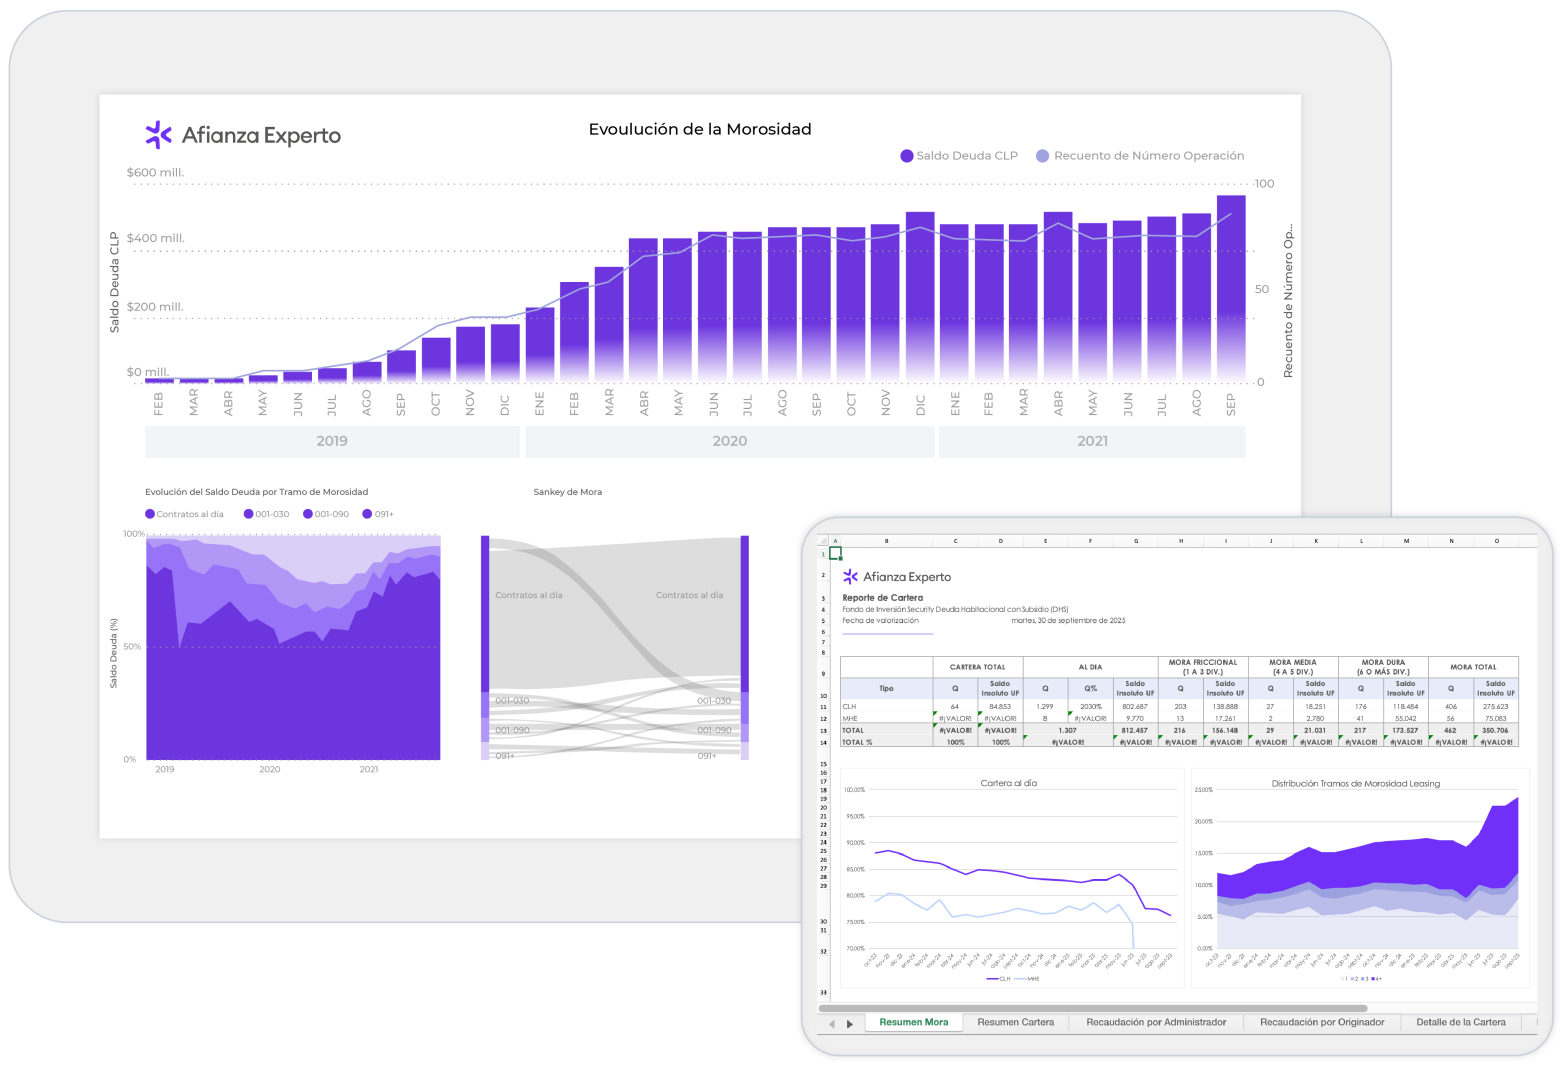The image size is (1560, 1065).
Task: Expand the 2019 year group on axis
Action: tap(332, 441)
